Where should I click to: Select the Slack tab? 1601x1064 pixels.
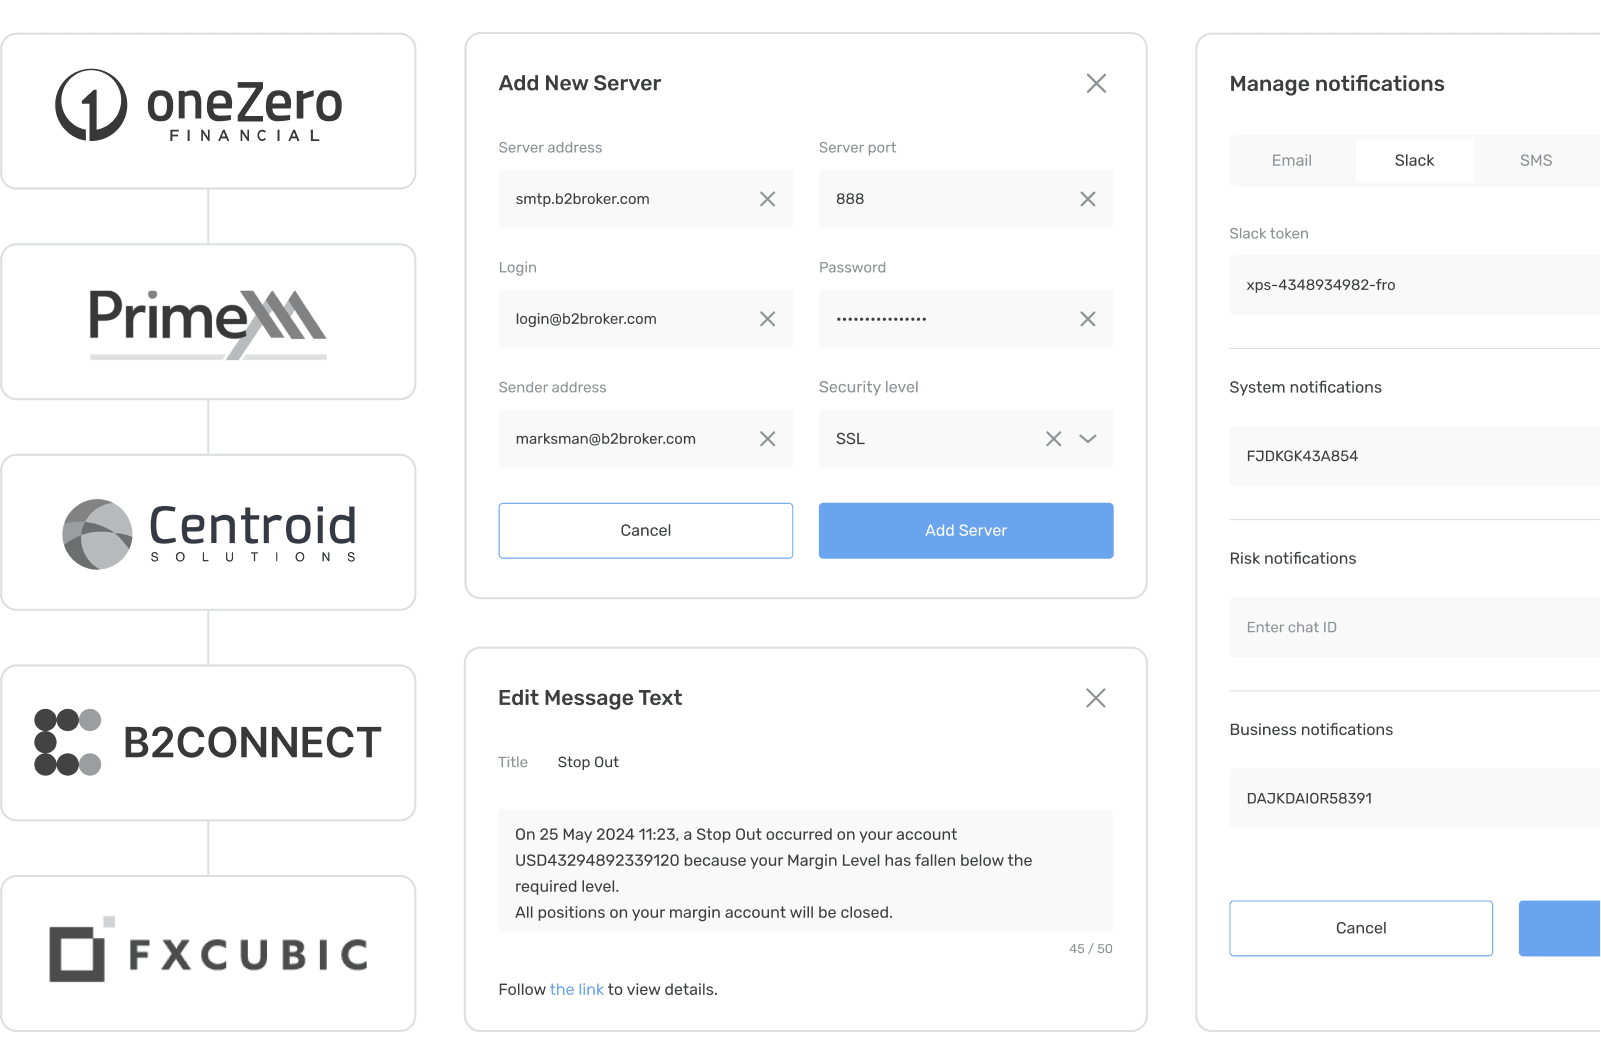(x=1414, y=160)
